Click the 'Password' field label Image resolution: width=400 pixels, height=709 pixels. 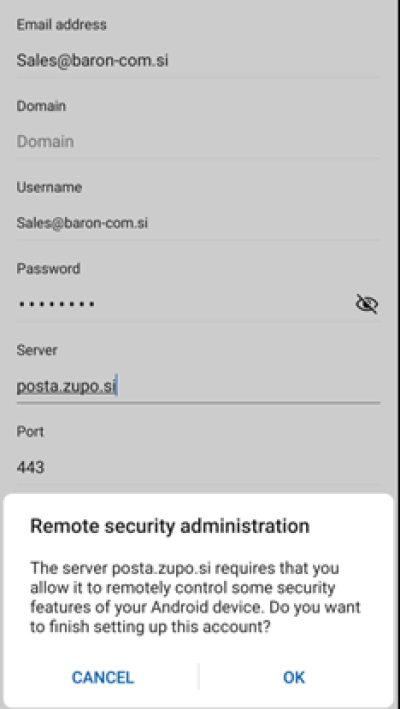[x=48, y=269]
